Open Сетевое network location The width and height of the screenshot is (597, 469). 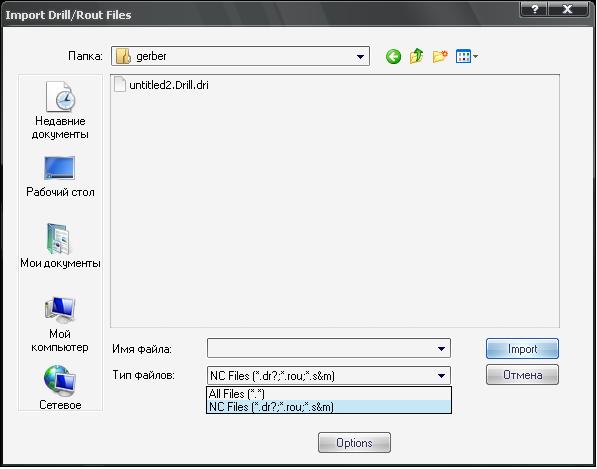60,388
